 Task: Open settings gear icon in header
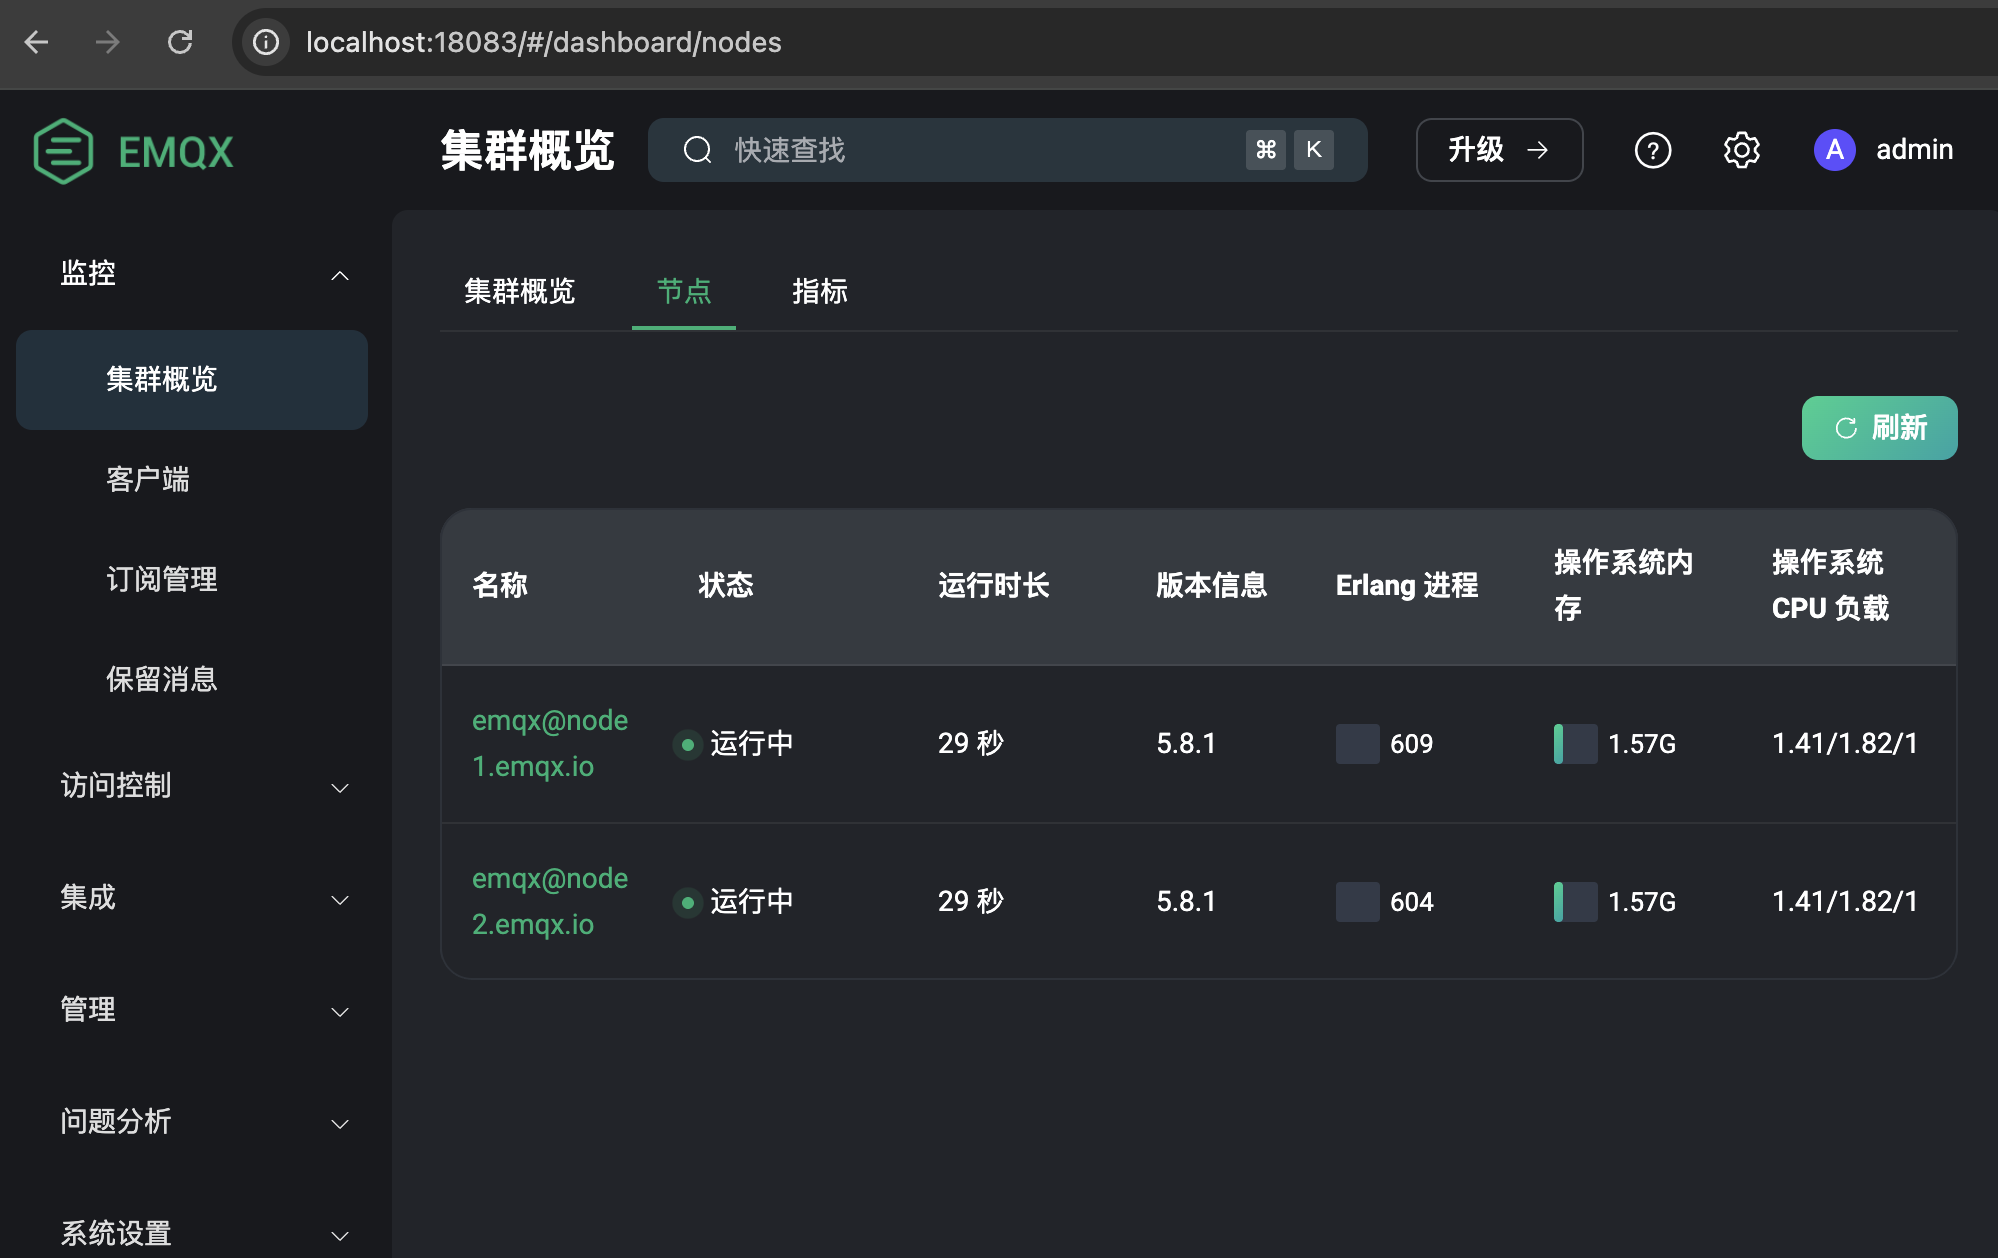click(x=1741, y=150)
